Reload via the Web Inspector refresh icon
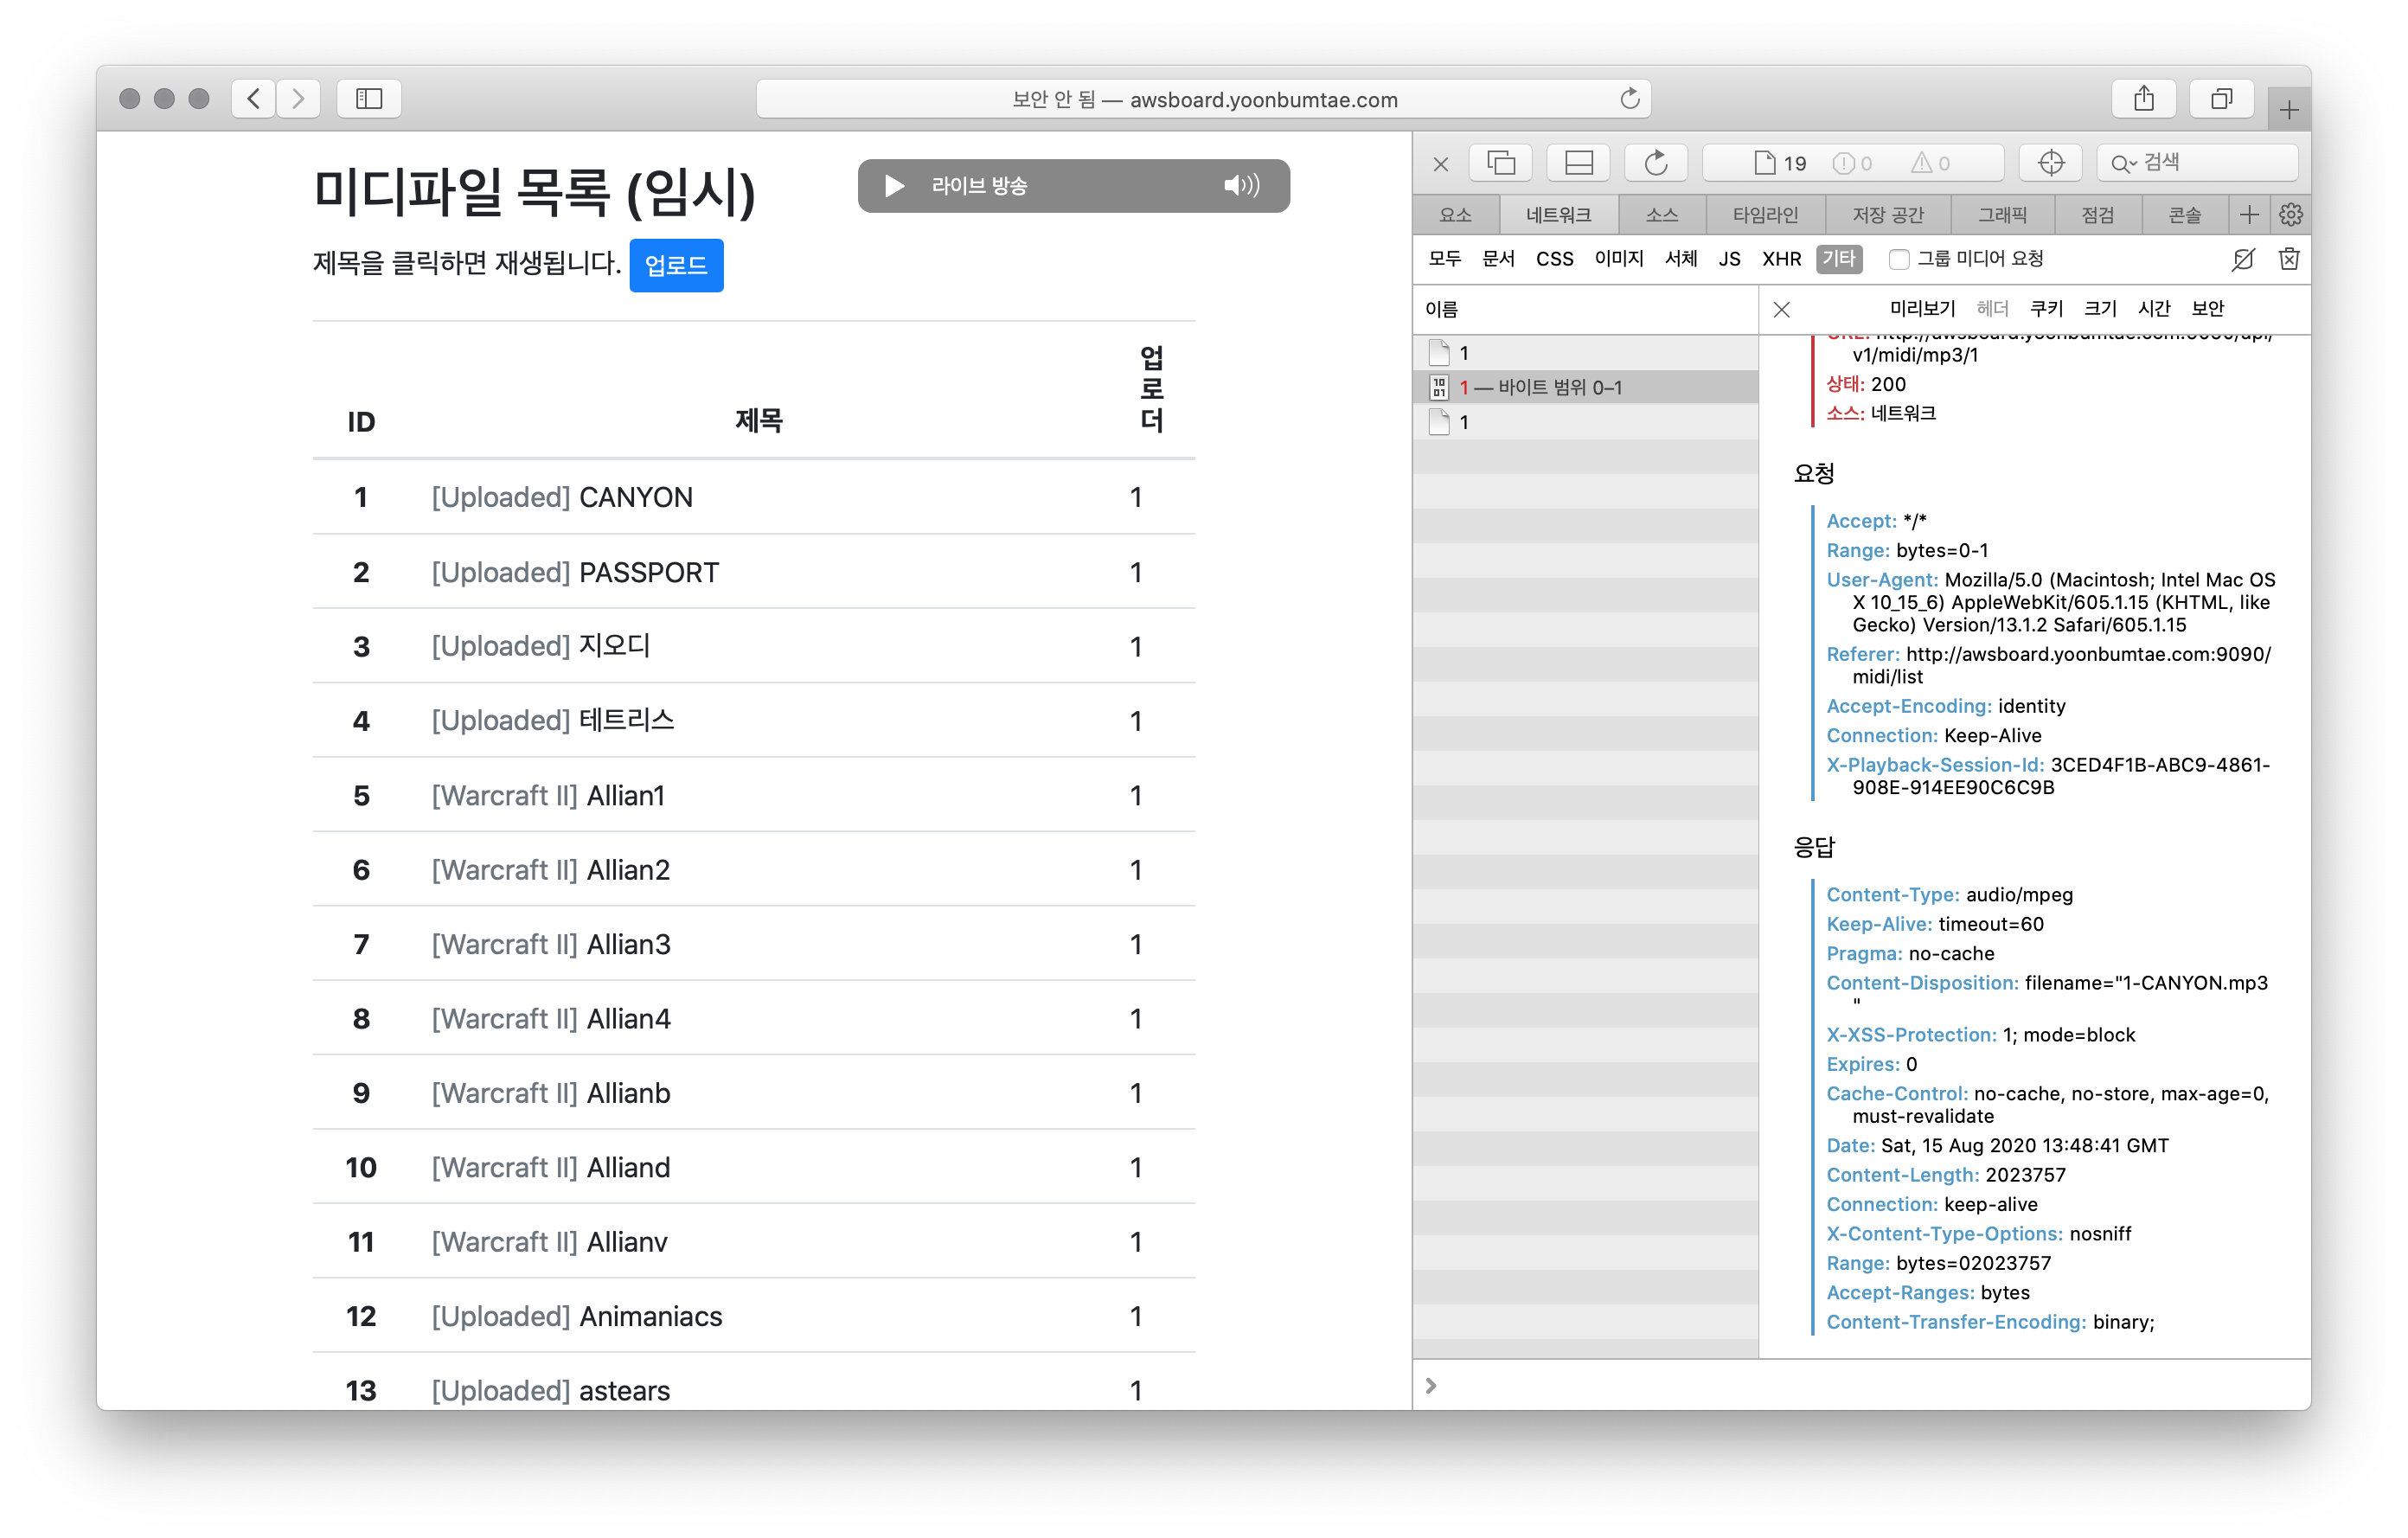Screen dimensions: 2408x1538 tap(1656, 163)
